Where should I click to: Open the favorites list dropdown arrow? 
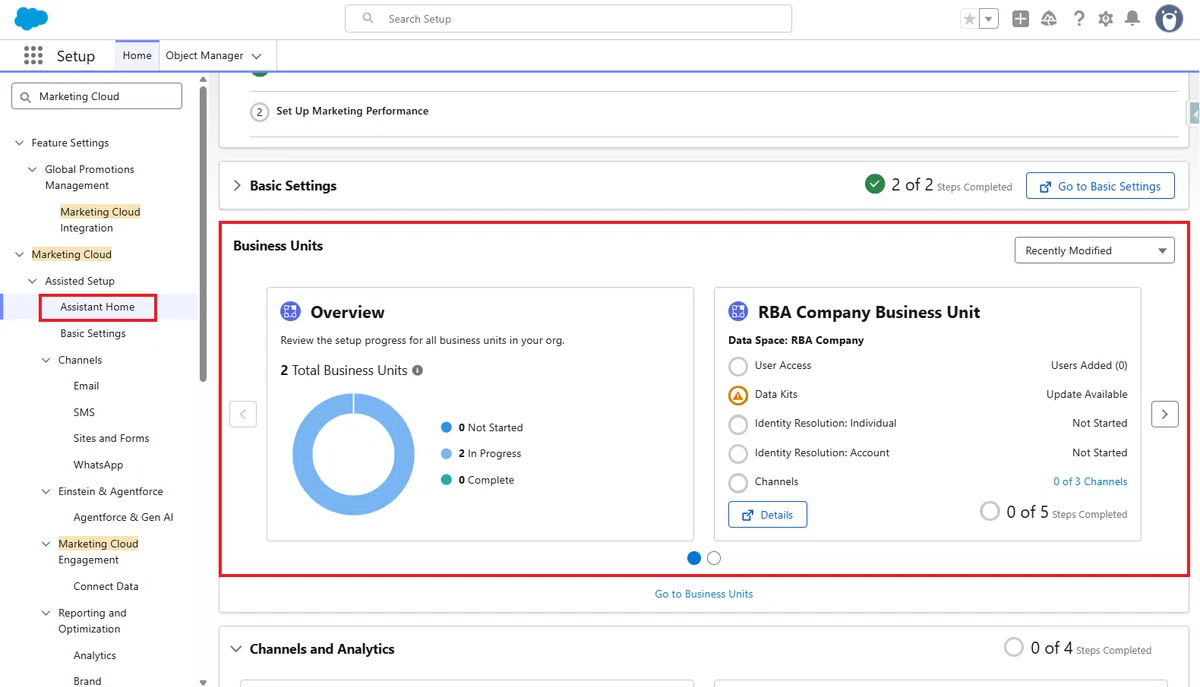pyautogui.click(x=989, y=19)
